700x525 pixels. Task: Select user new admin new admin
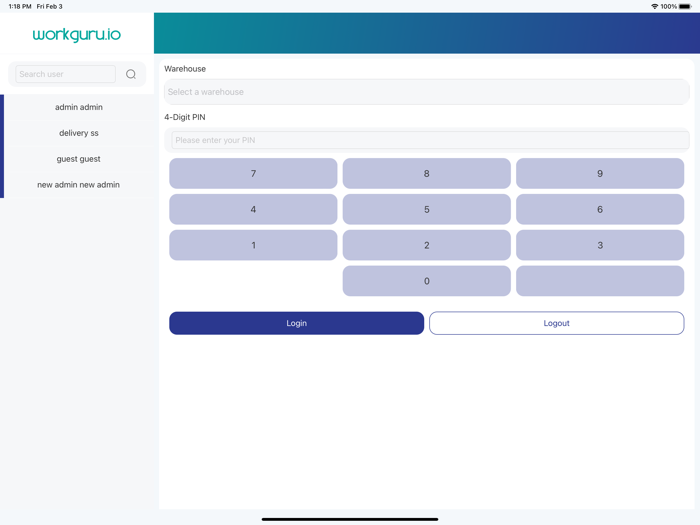click(79, 185)
